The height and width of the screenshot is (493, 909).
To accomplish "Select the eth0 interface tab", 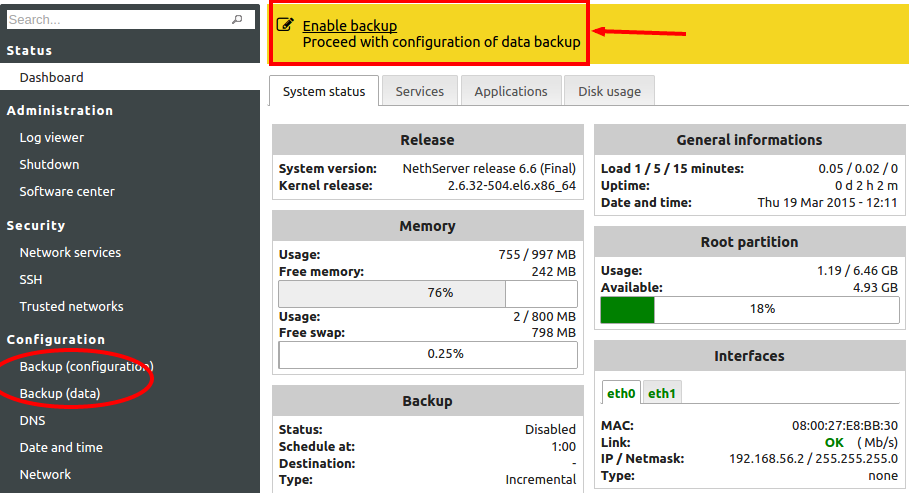I will 621,393.
